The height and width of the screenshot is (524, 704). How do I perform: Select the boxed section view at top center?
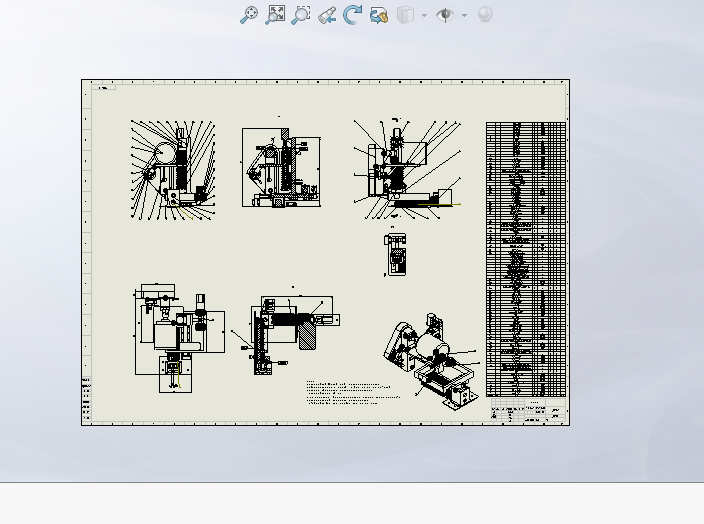pyautogui.click(x=282, y=167)
